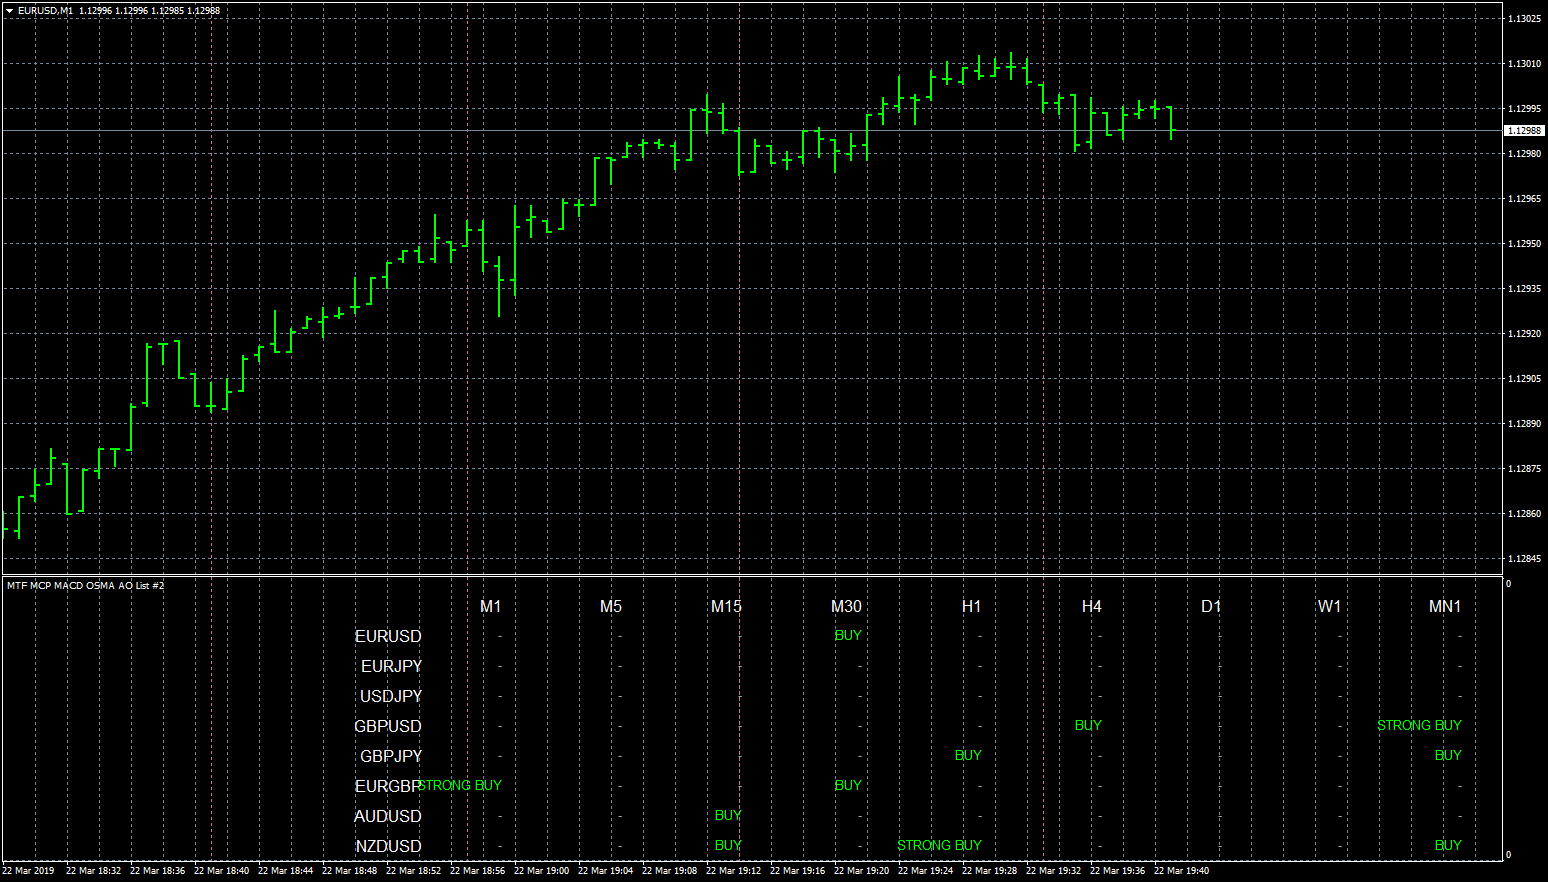1548x882 pixels.
Task: Click the 1.12845 price axis label
Action: pos(1524,559)
